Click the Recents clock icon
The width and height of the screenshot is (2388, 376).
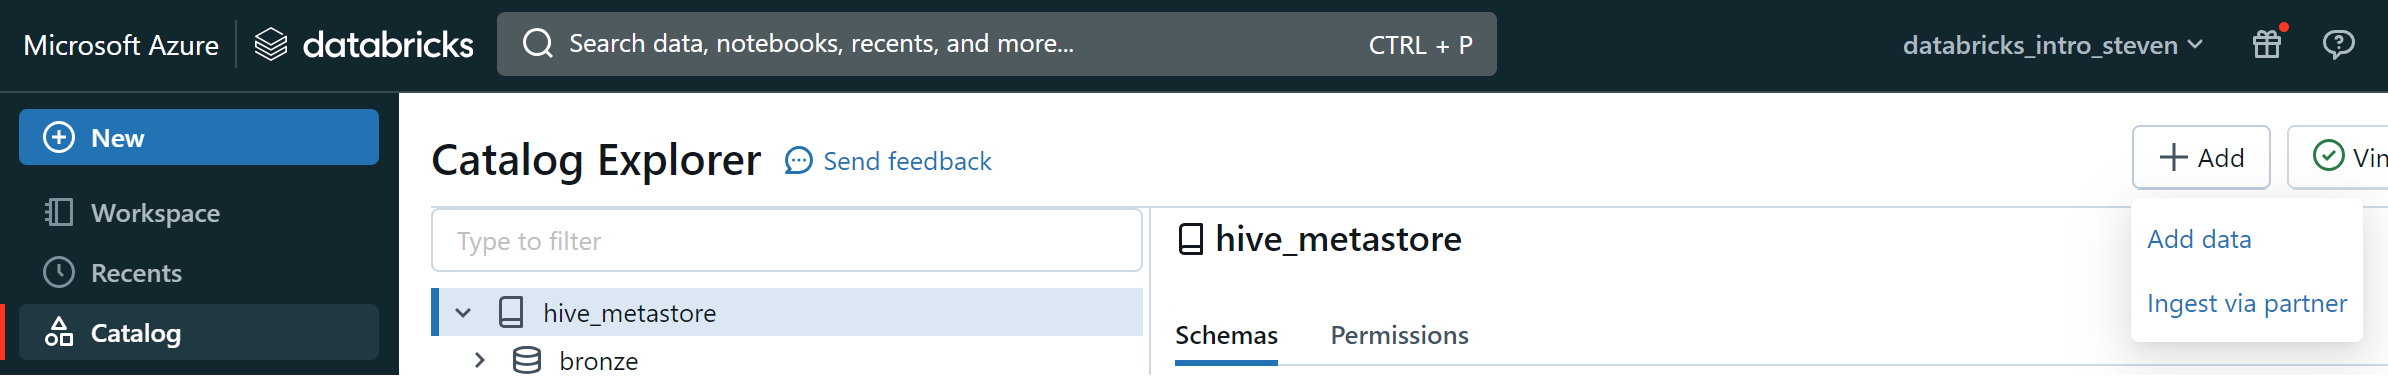59,272
